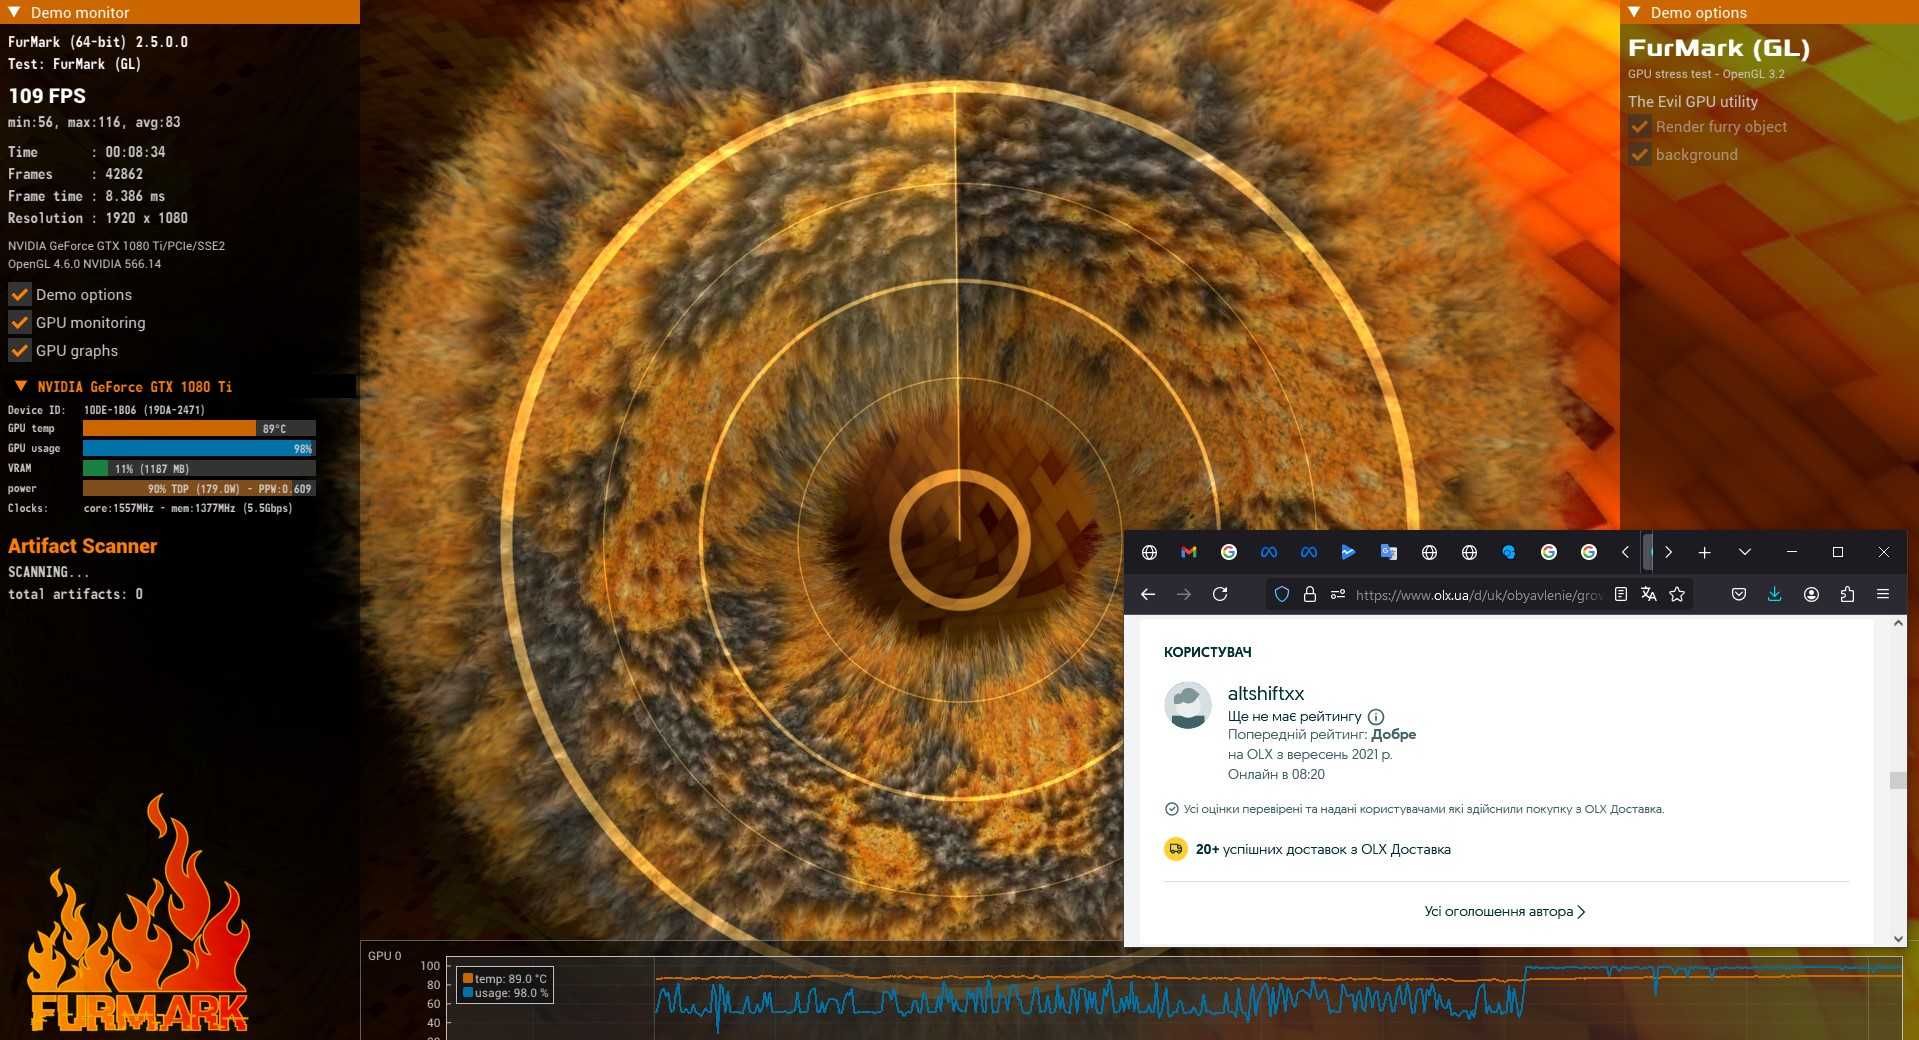Open the blue swirl-icon browser tab
This screenshot has height=1040, width=1919.
[x=1508, y=552]
